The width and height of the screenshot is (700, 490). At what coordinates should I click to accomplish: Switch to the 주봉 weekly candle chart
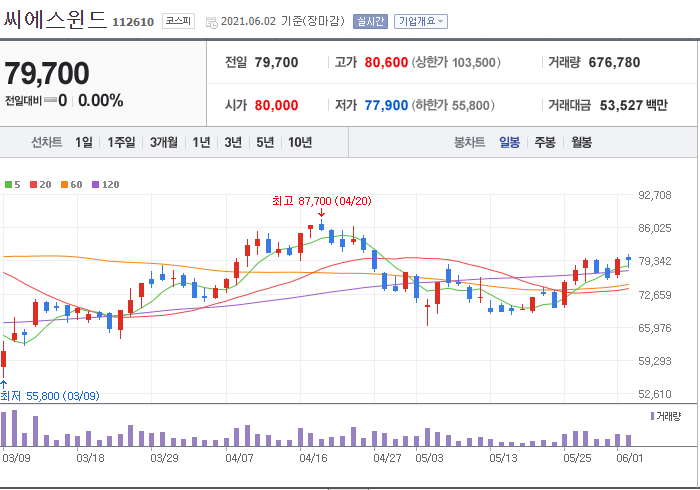tap(545, 142)
